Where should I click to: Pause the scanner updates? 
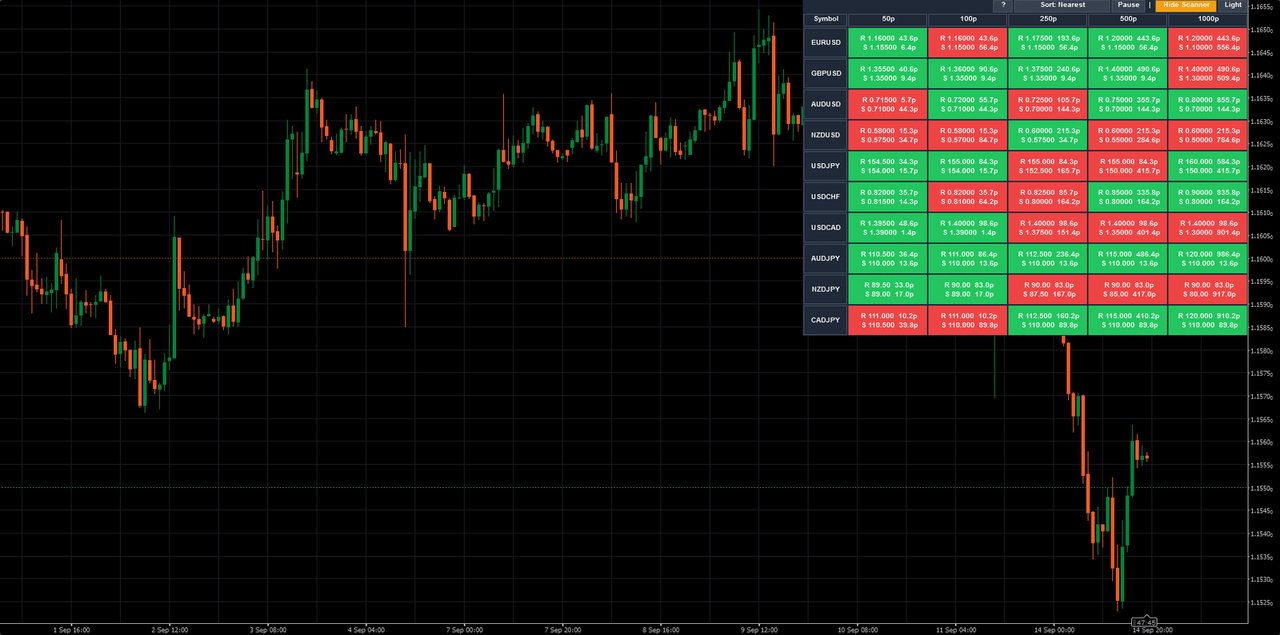click(x=1129, y=5)
